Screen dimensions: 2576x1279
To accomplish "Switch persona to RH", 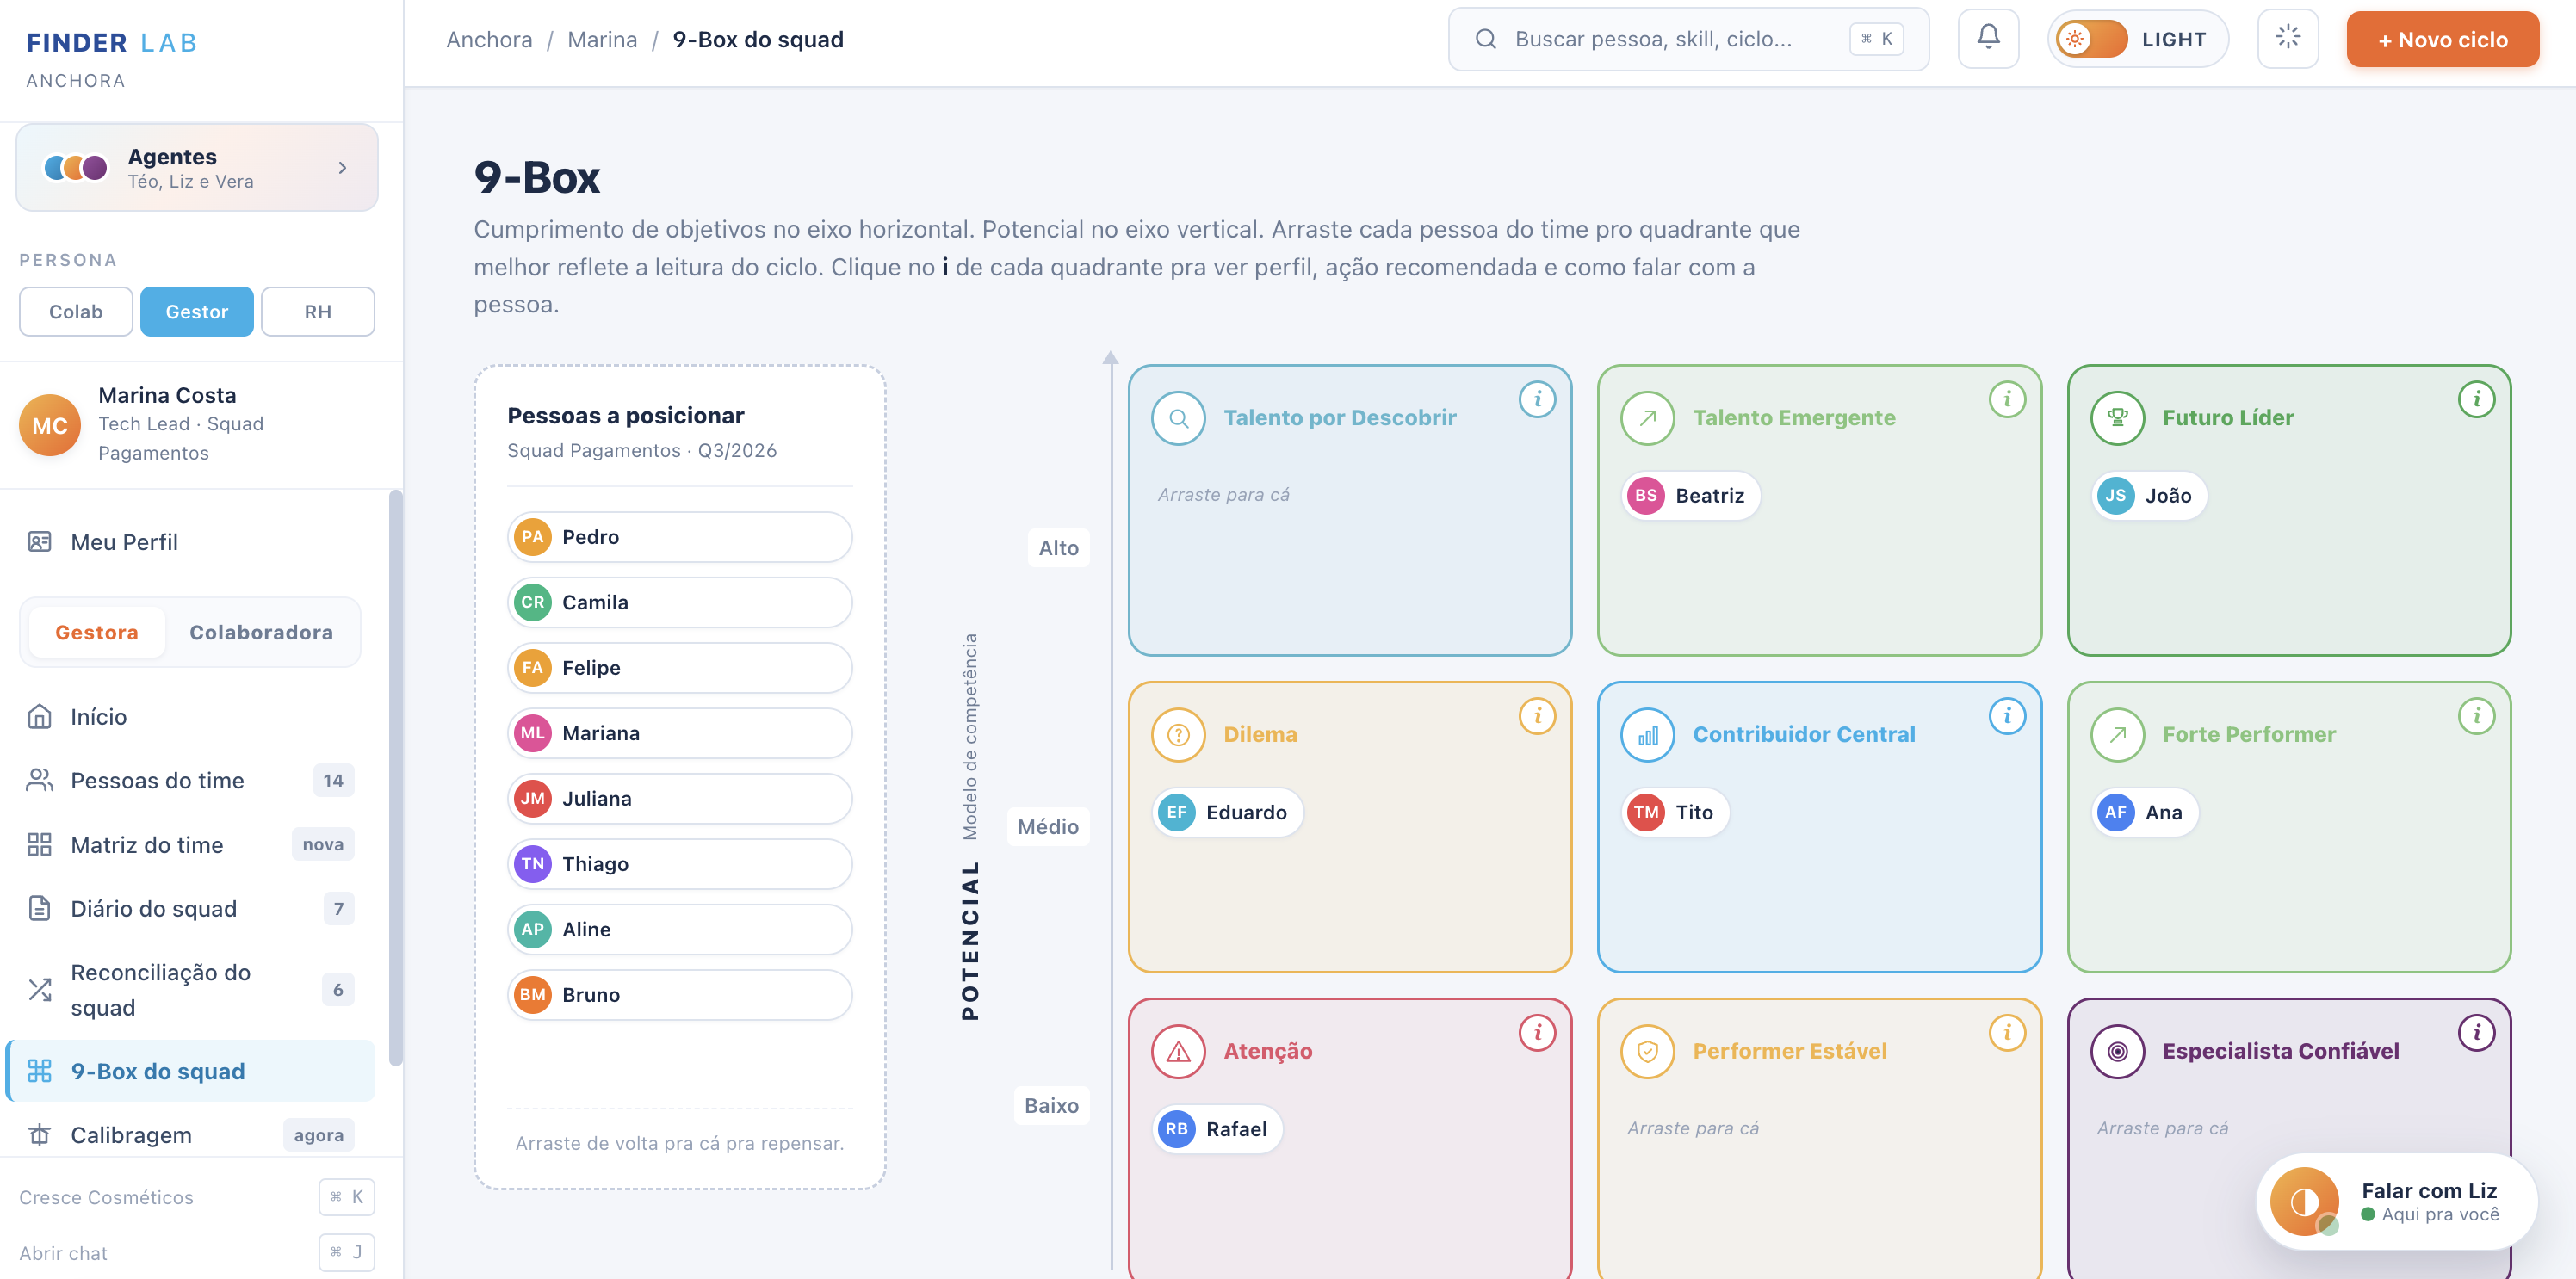I will click(x=318, y=312).
